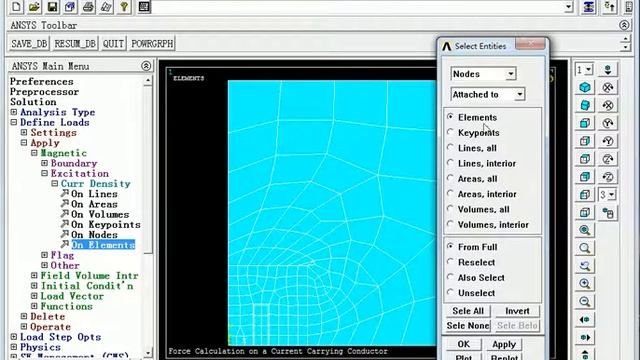This screenshot has width=640, height=360.
Task: Collapse the Curr Density tree node
Action: (x=55, y=183)
